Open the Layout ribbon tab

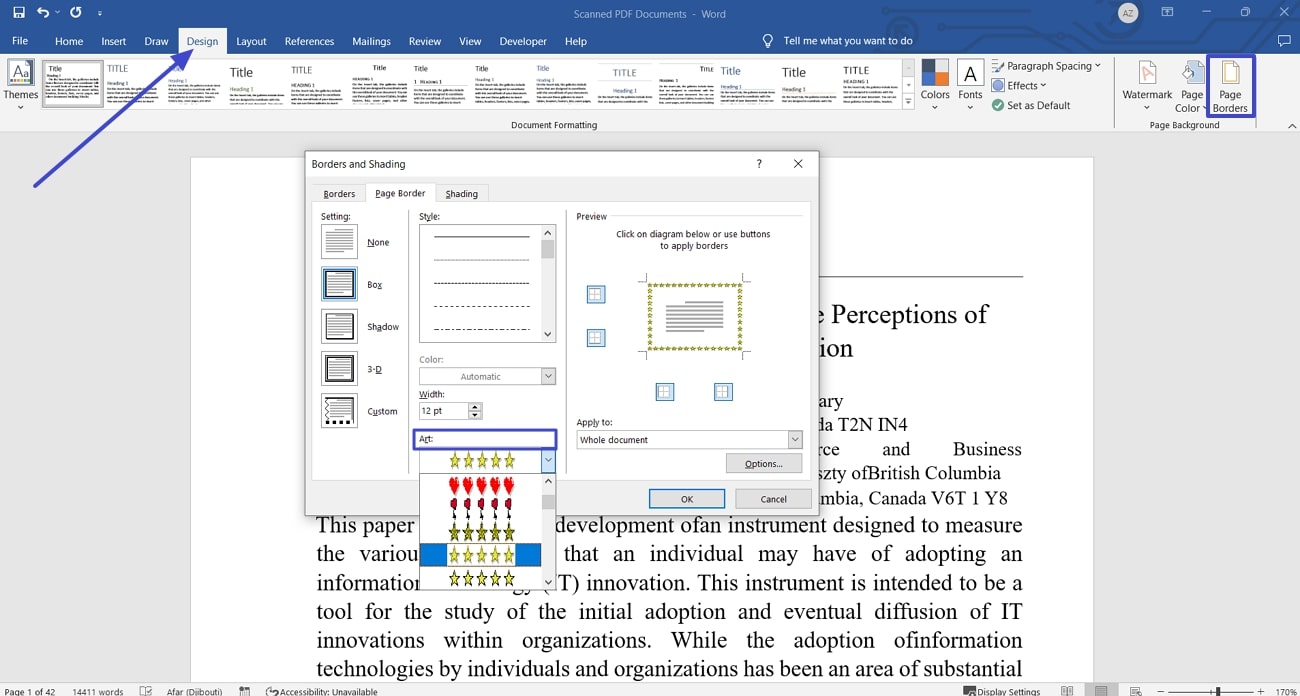point(251,41)
